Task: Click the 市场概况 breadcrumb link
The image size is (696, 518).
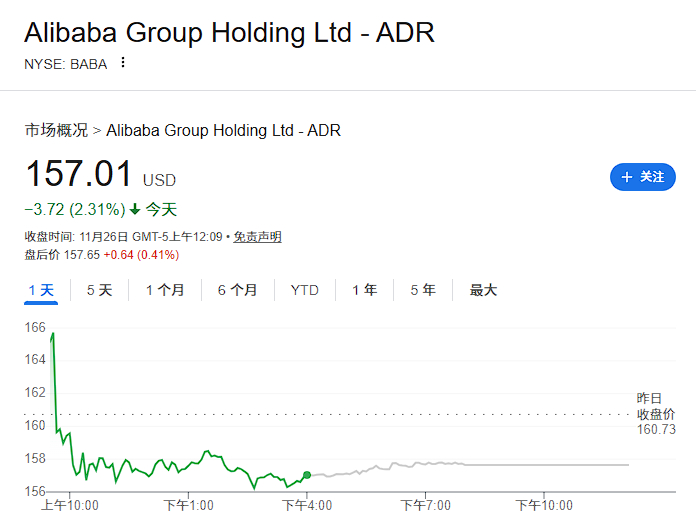Action: pyautogui.click(x=56, y=130)
